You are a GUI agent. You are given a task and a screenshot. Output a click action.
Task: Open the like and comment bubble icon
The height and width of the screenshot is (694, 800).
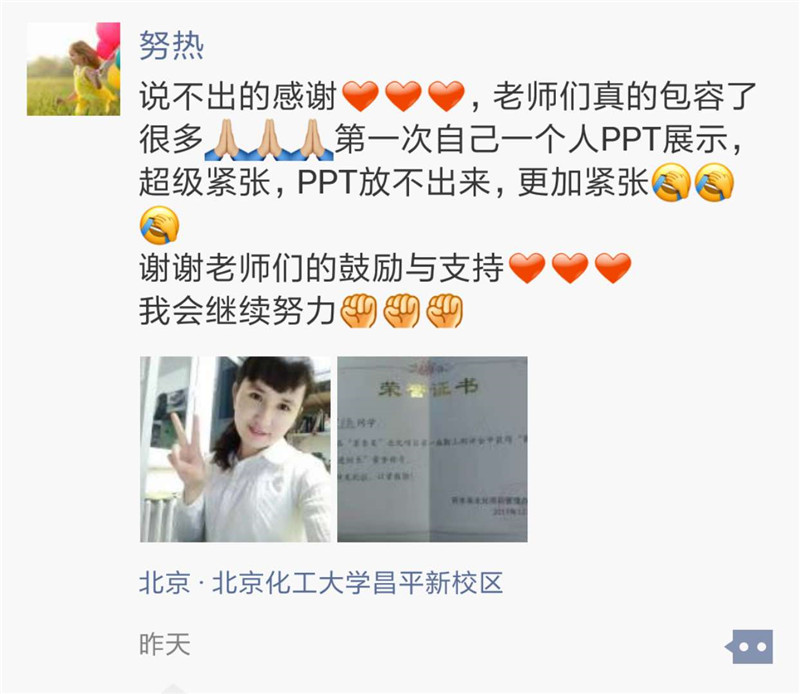click(x=750, y=647)
